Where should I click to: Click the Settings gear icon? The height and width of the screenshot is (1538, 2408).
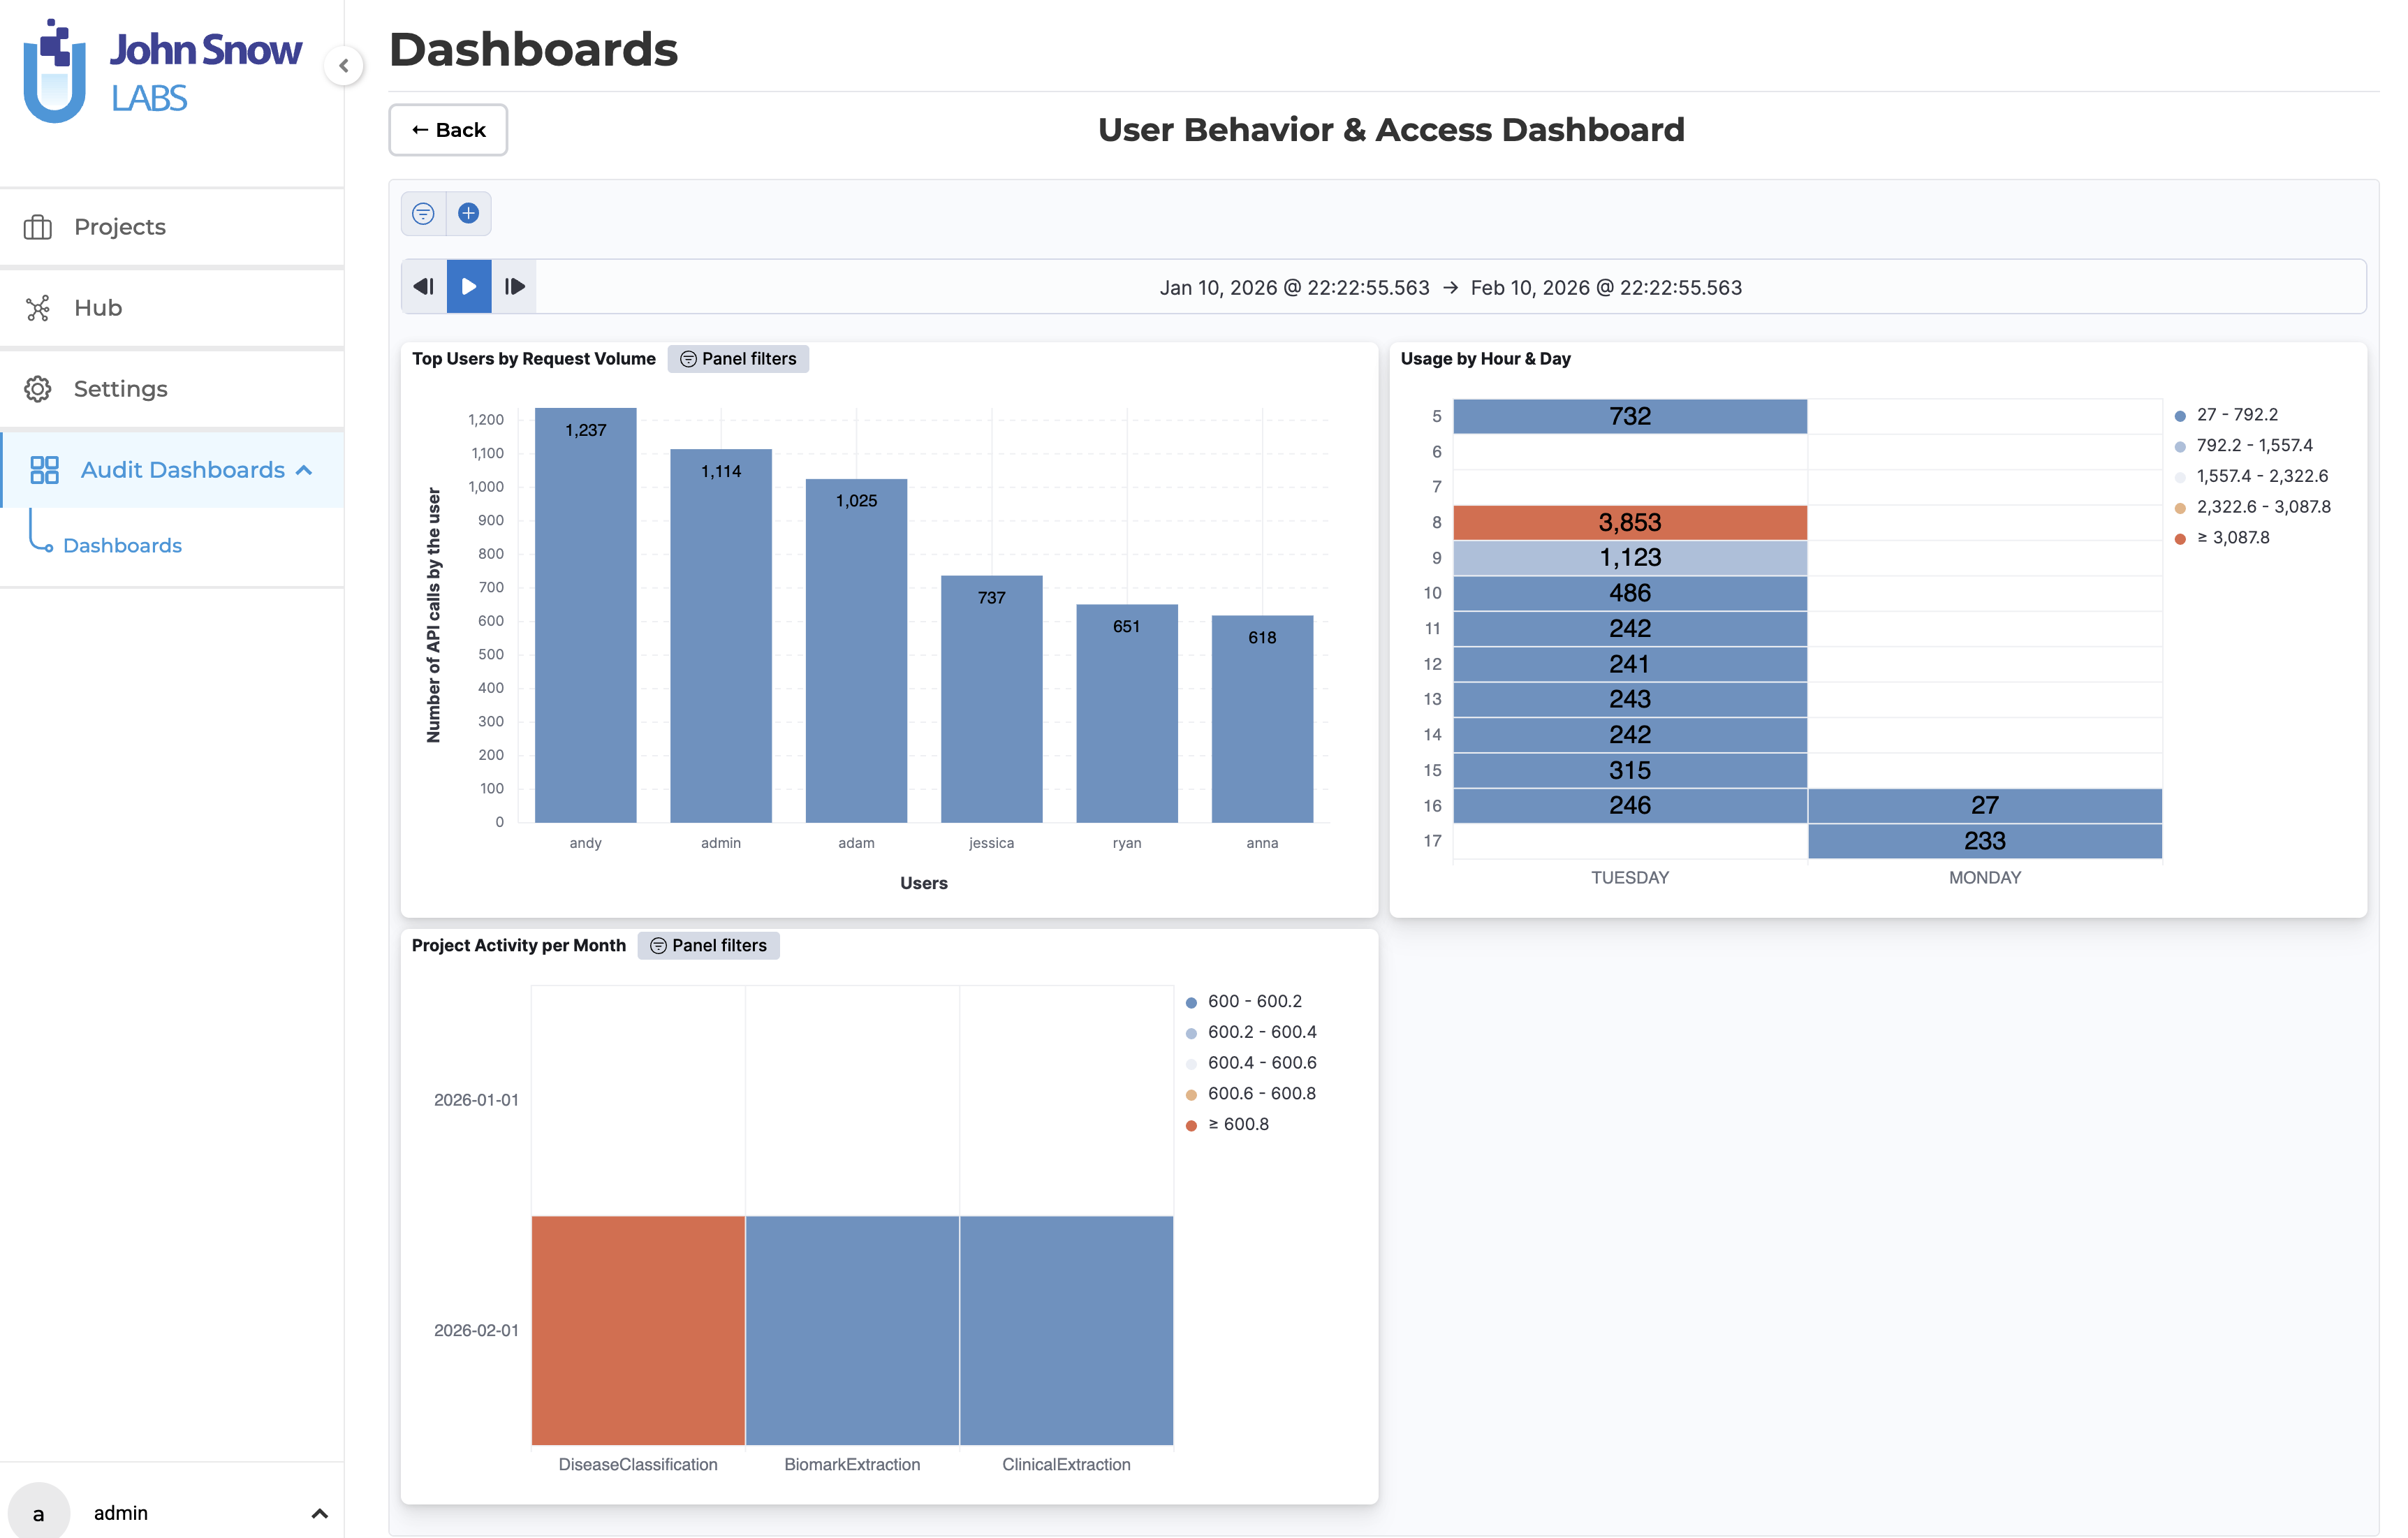(38, 388)
